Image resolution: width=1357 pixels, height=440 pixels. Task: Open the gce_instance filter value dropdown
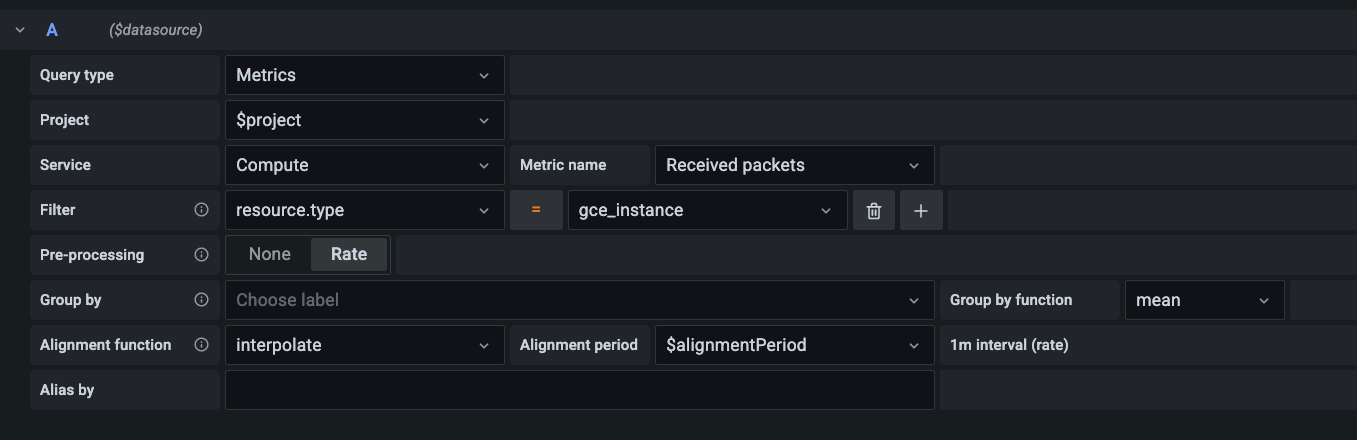pyautogui.click(x=706, y=210)
